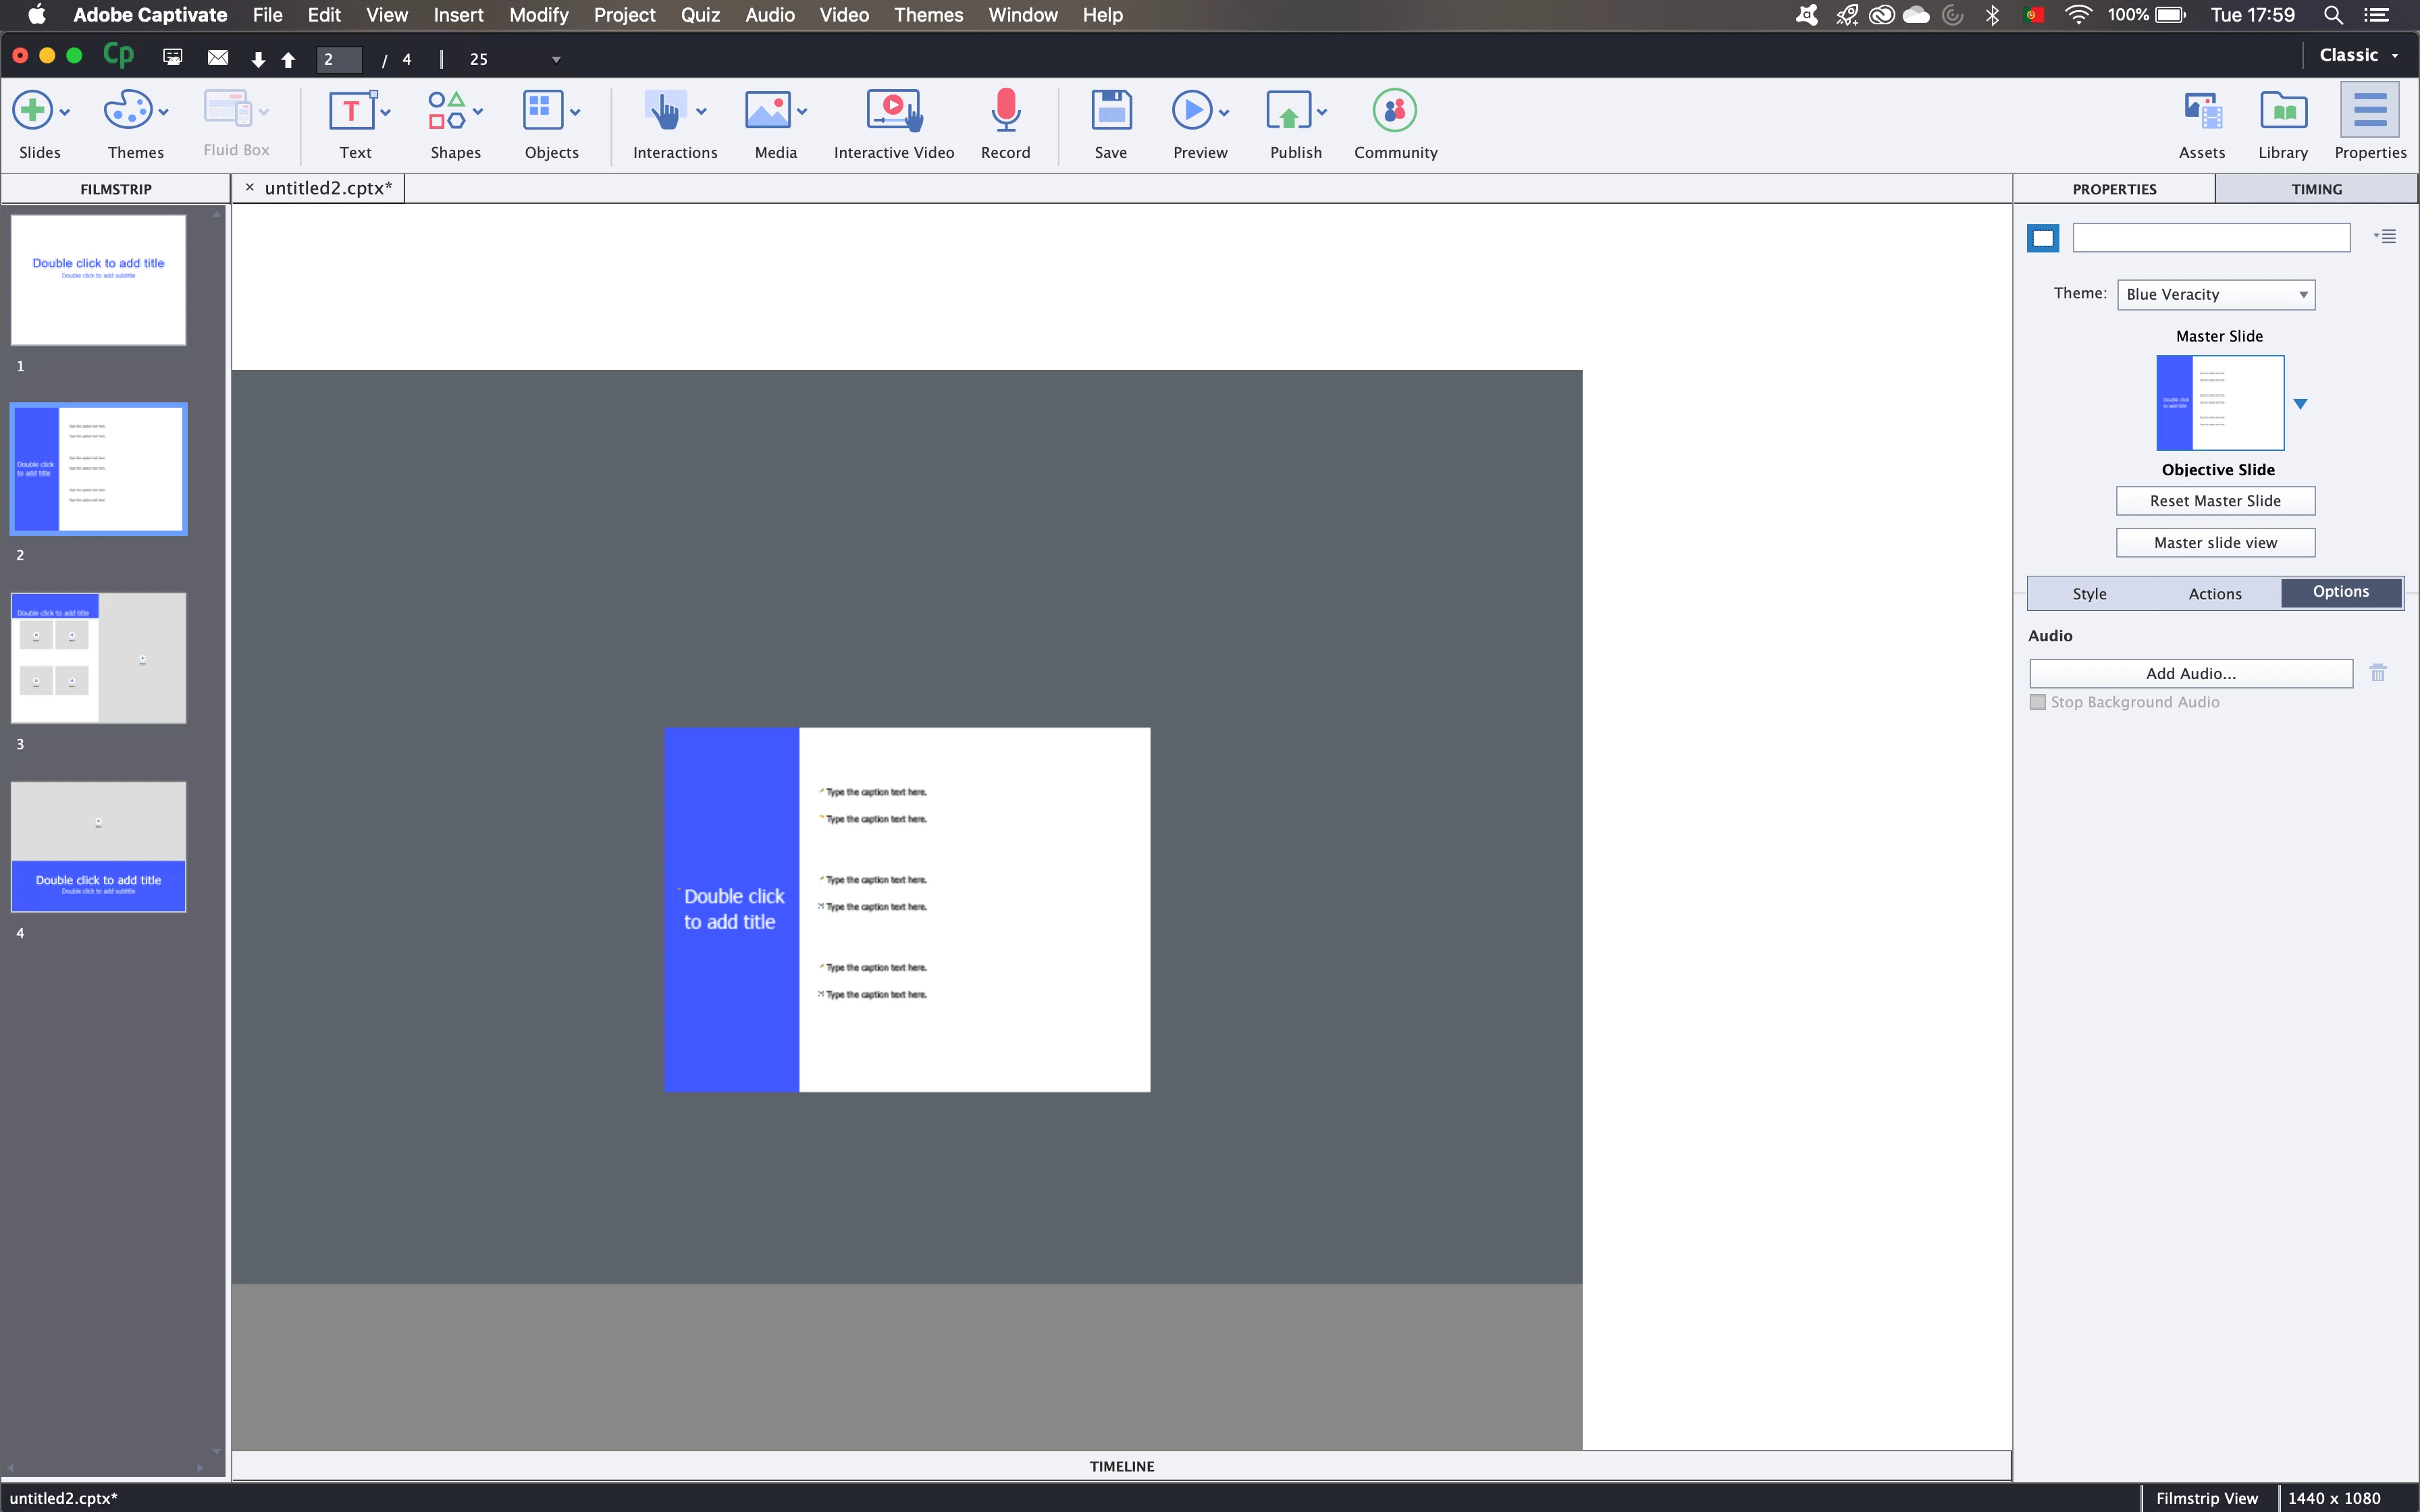Delete audio with the trash icon
This screenshot has width=2420, height=1512.
2377,673
